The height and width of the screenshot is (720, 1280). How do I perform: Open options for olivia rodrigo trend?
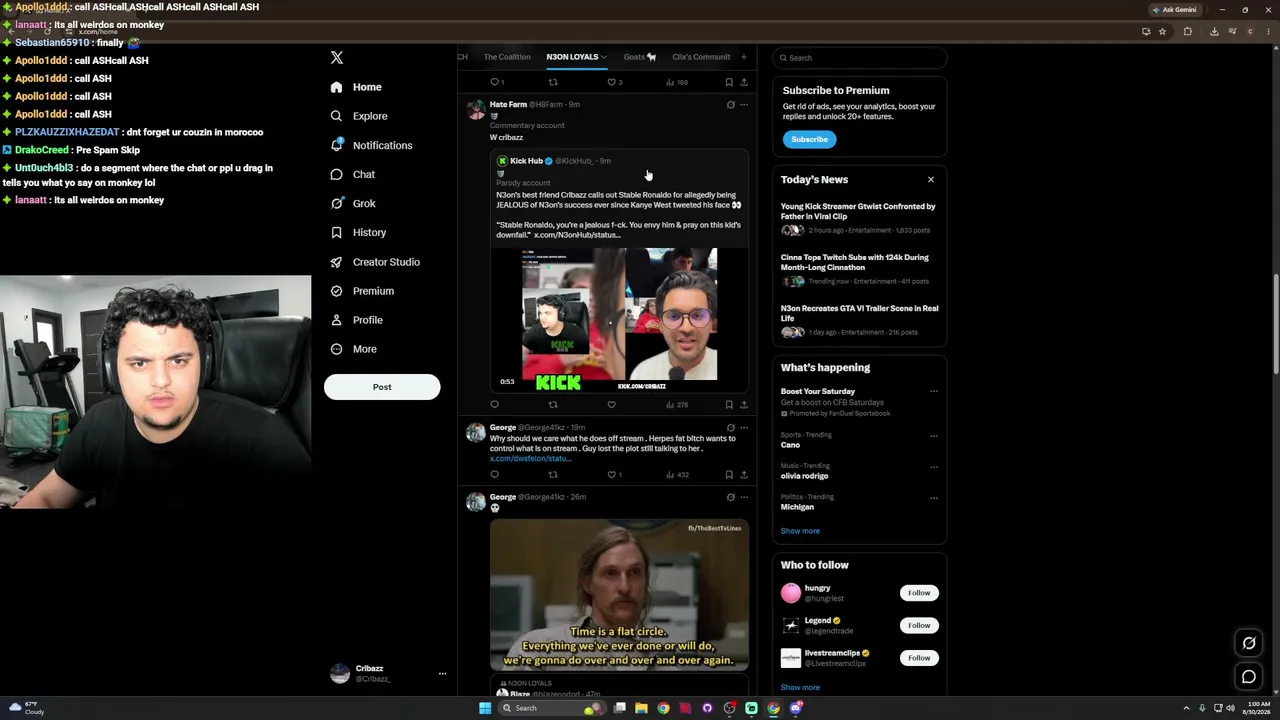pyautogui.click(x=934, y=466)
